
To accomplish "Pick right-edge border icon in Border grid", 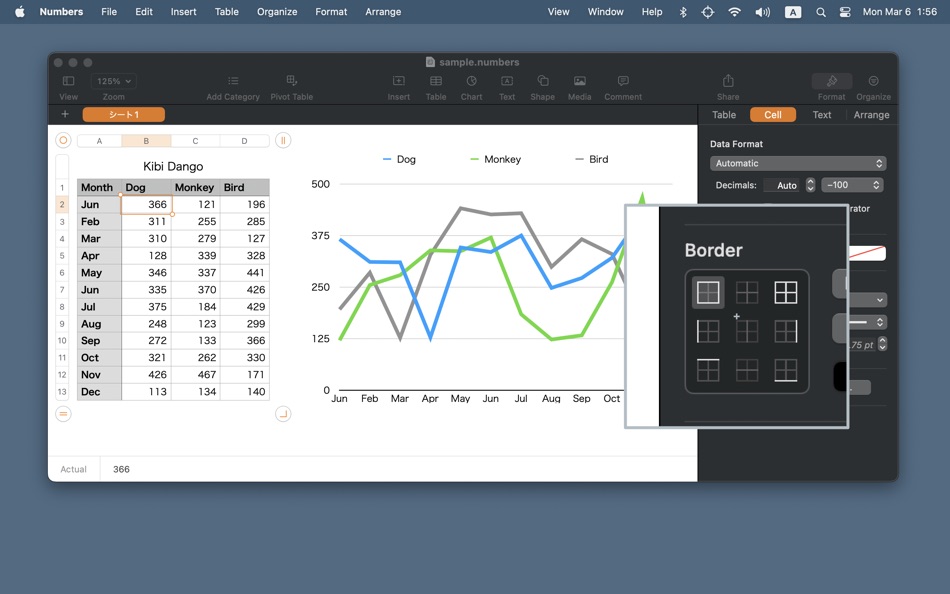I will coord(786,332).
